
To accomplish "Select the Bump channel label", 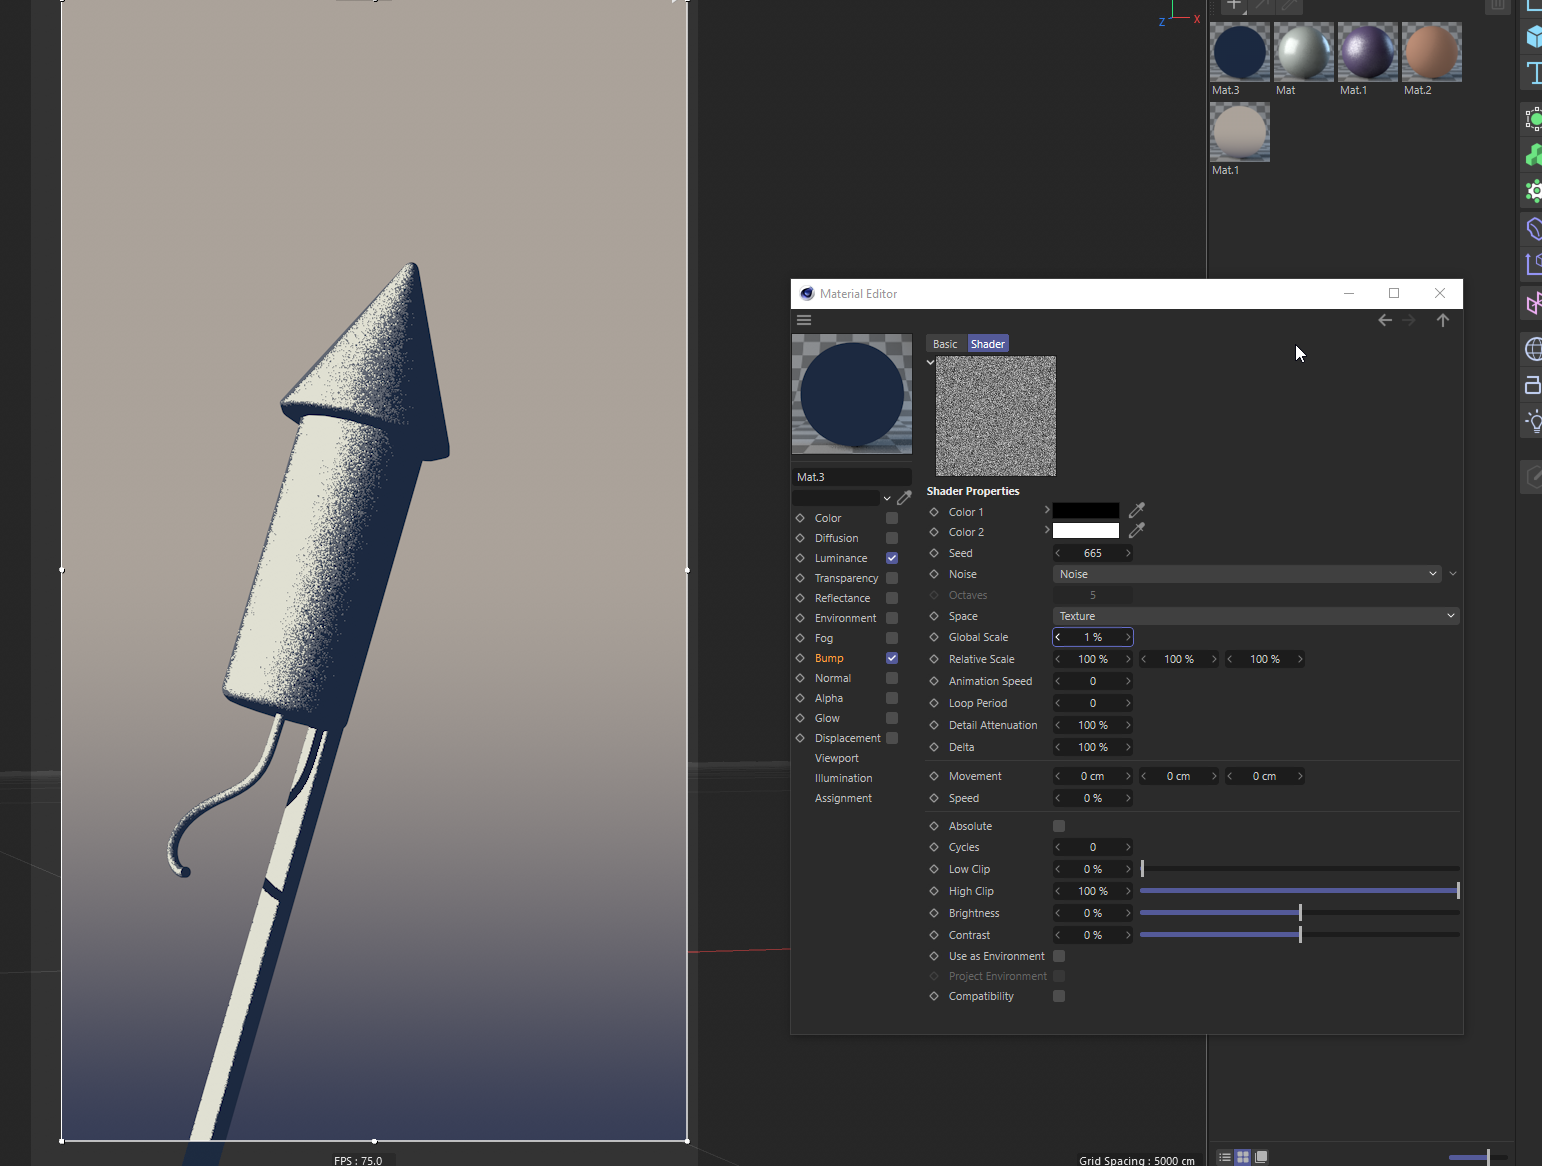I will tap(829, 658).
